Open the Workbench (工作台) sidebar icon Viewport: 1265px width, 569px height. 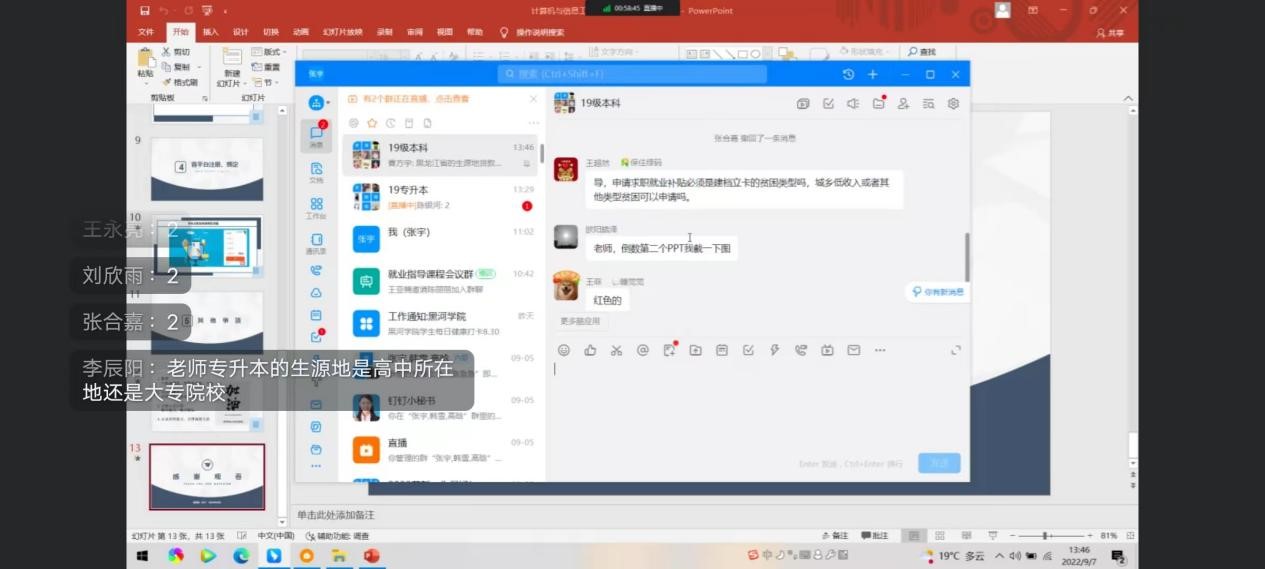[x=316, y=207]
